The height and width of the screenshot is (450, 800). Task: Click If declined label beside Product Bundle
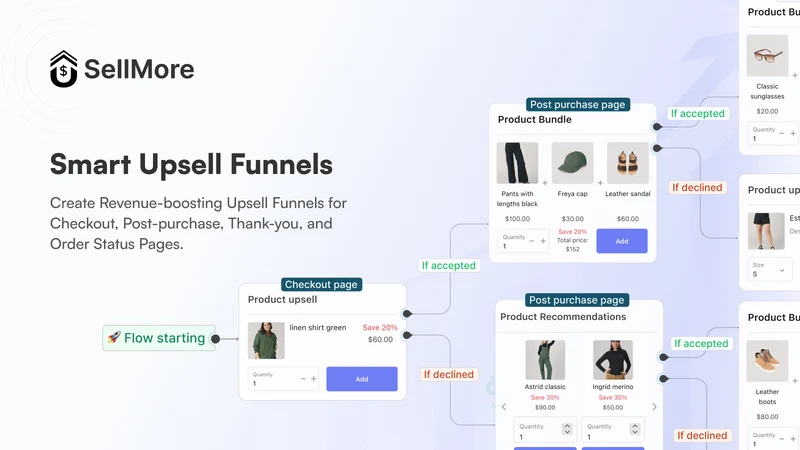(x=697, y=187)
